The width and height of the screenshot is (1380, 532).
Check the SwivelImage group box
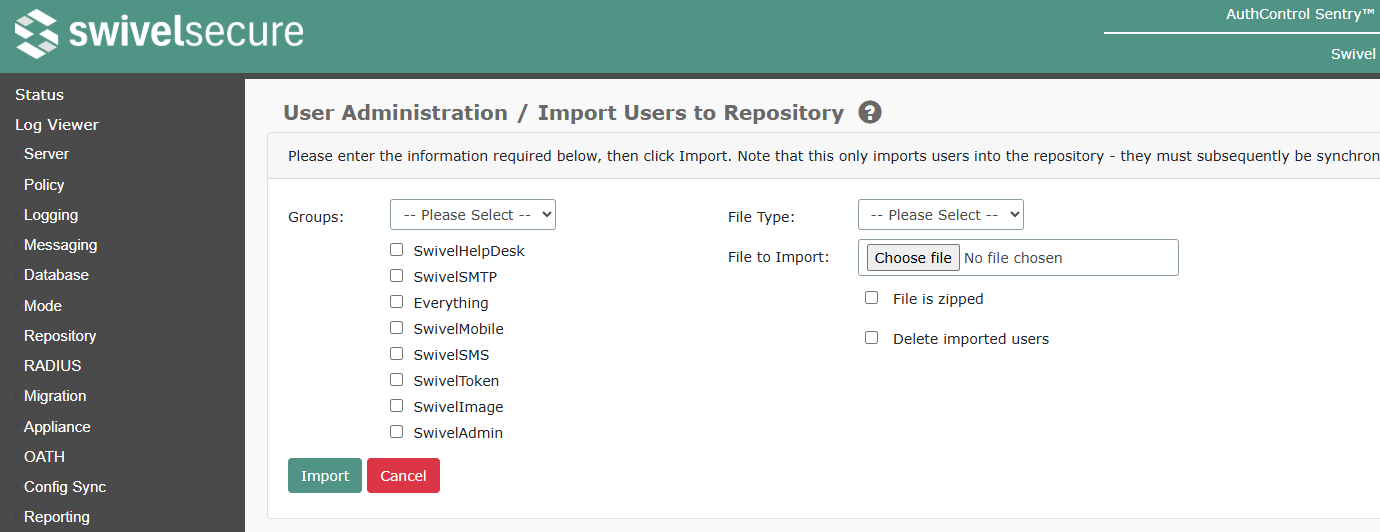397,406
